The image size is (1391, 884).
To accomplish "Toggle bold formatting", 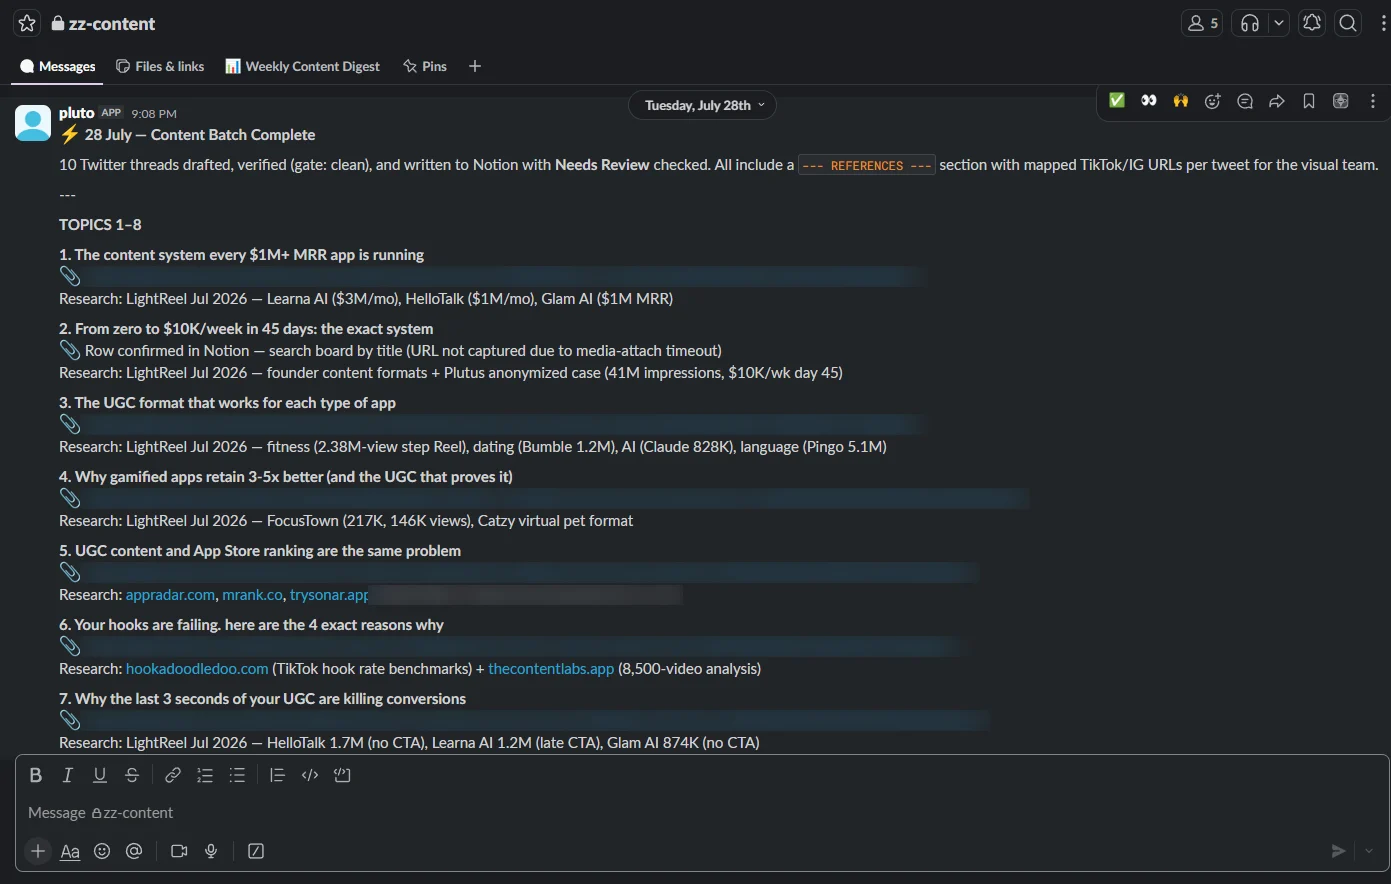I will coord(36,775).
